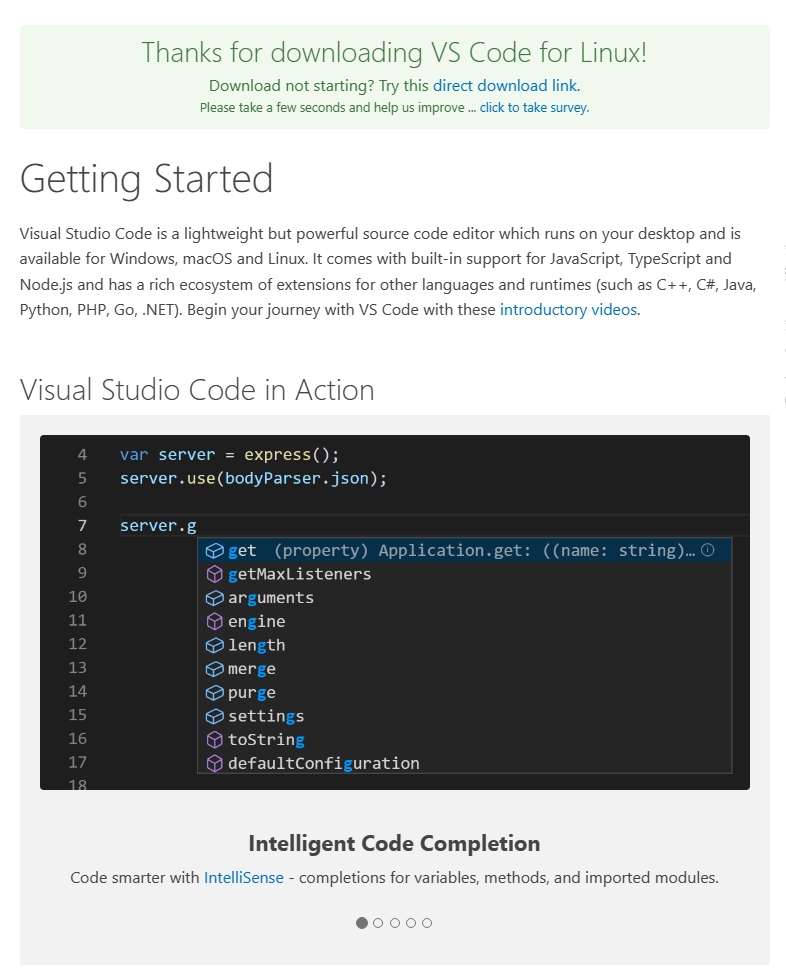Click line number 12 in the gutter
This screenshot has height=980, width=786.
pyautogui.click(x=77, y=644)
